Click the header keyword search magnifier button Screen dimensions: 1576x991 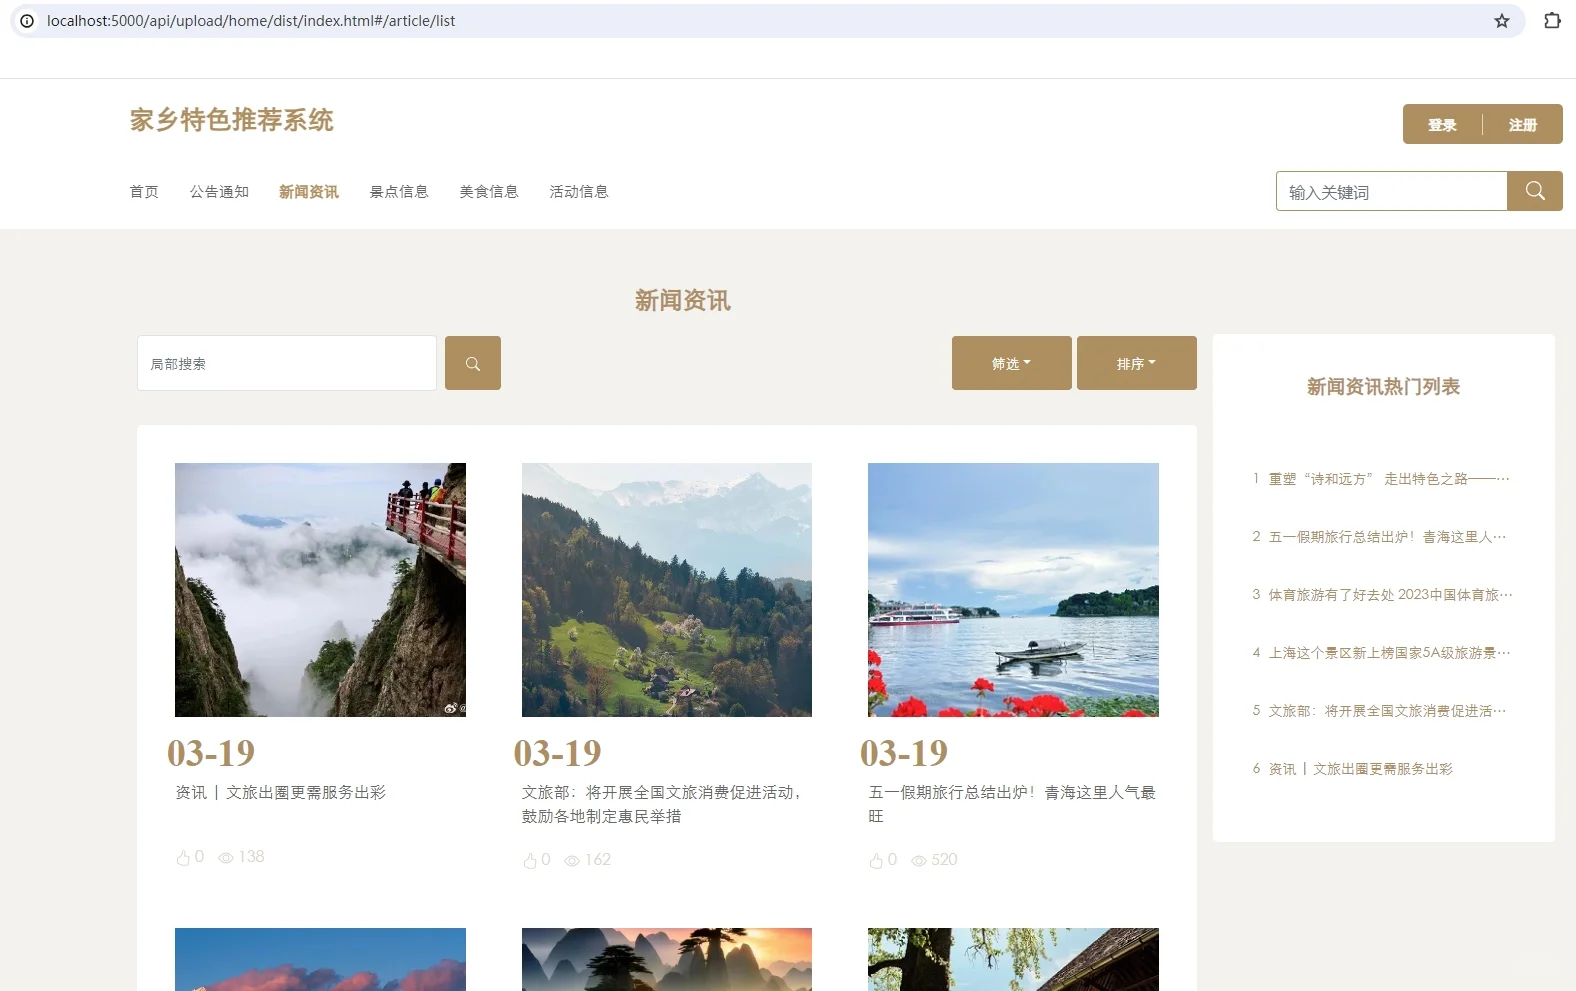point(1535,191)
